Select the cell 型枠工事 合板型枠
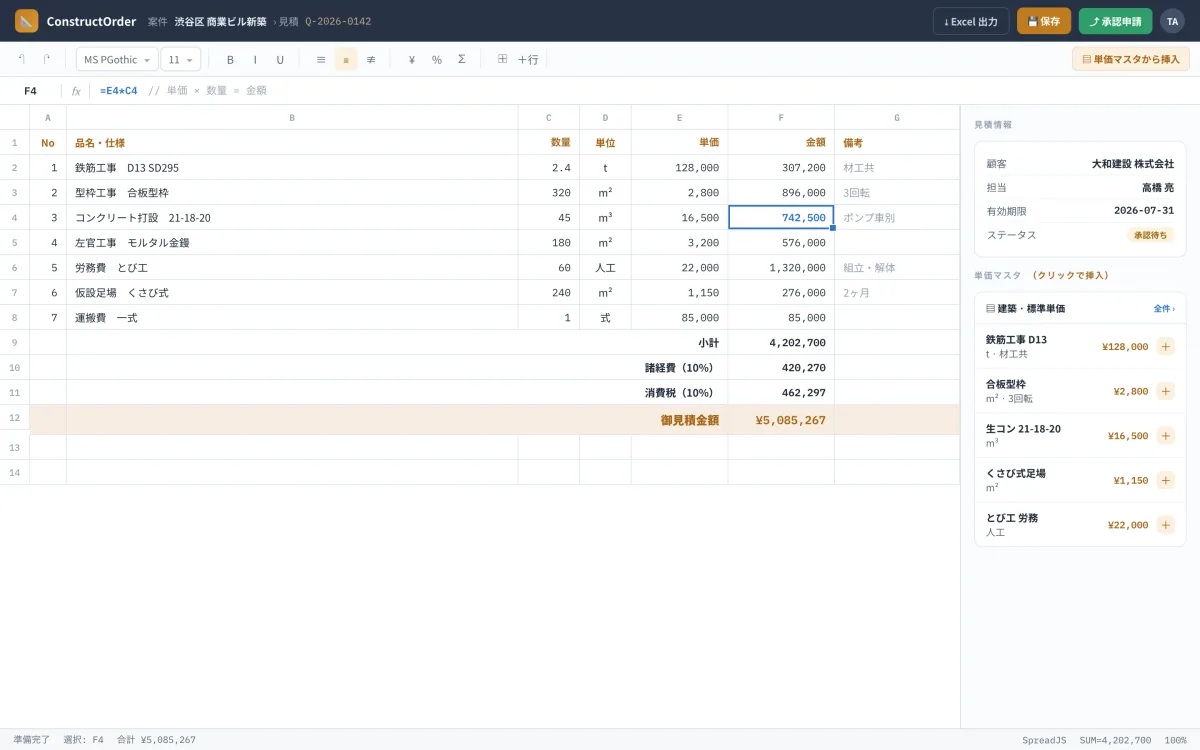Viewport: 1200px width, 750px height. [x=292, y=192]
